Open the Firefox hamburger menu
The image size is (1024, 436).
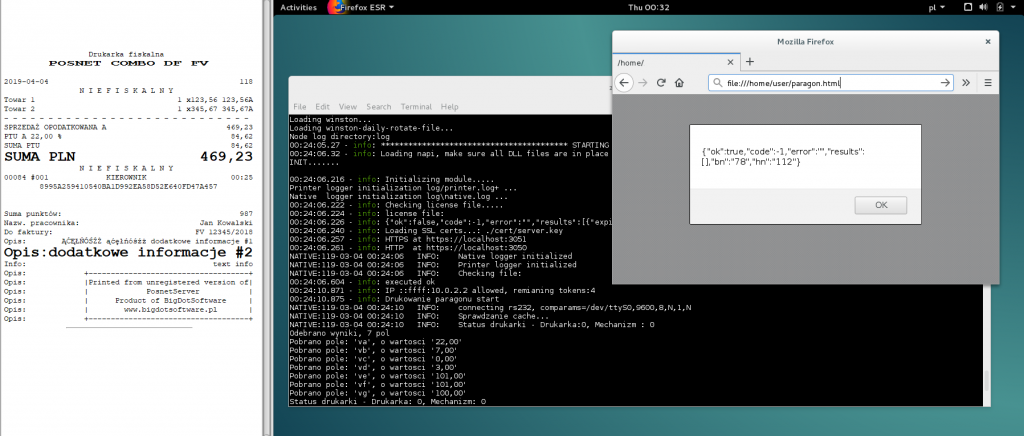tap(988, 83)
